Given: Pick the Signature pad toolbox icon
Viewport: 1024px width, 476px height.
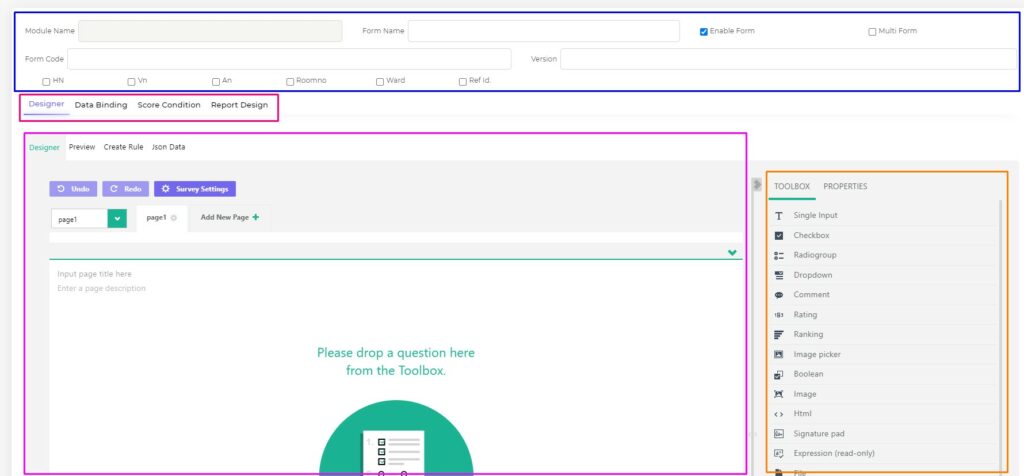Looking at the screenshot, I should click(x=779, y=433).
